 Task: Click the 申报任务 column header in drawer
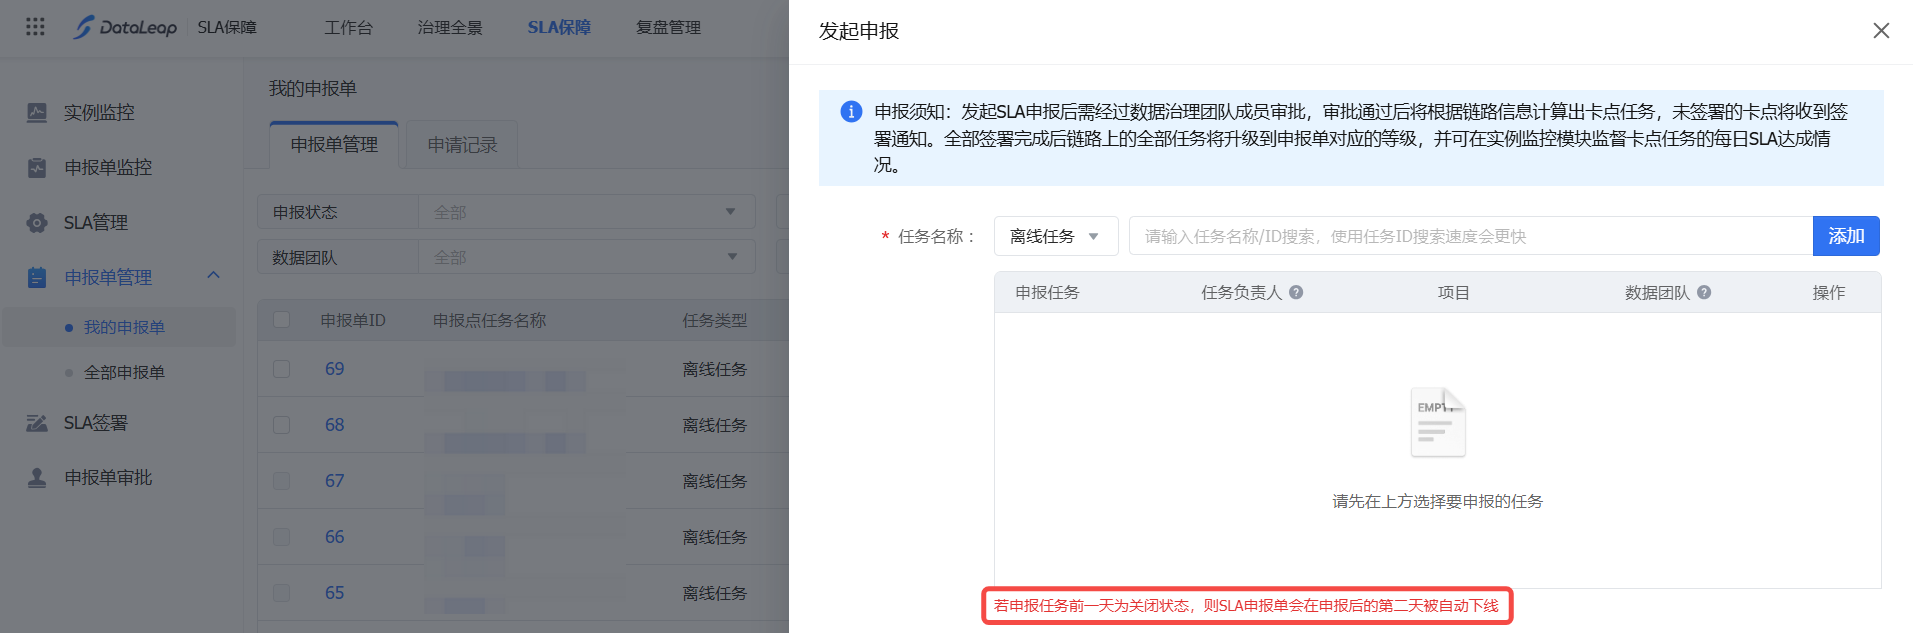1047,292
